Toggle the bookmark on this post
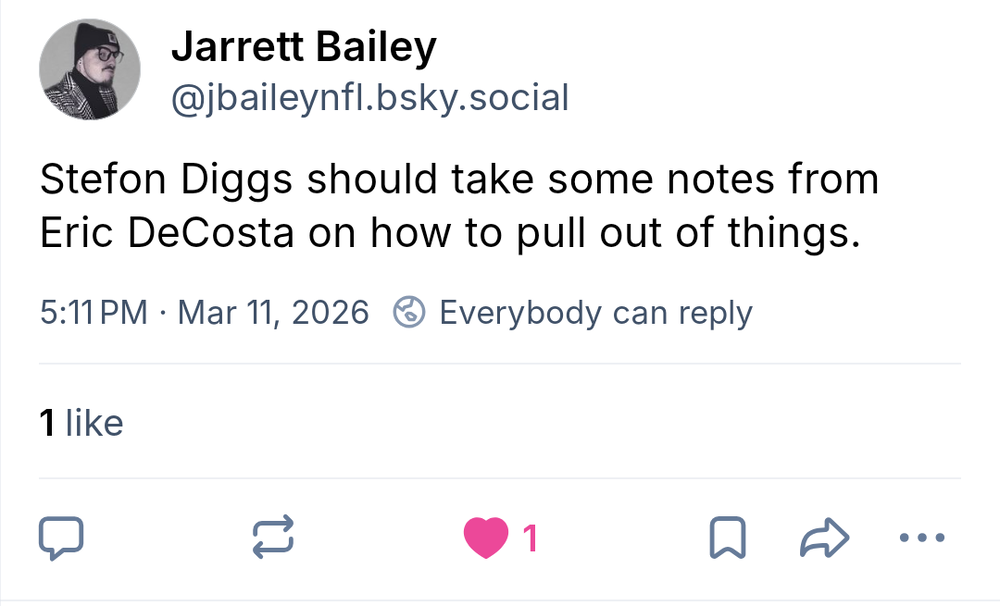1000x606 pixels. [x=729, y=538]
